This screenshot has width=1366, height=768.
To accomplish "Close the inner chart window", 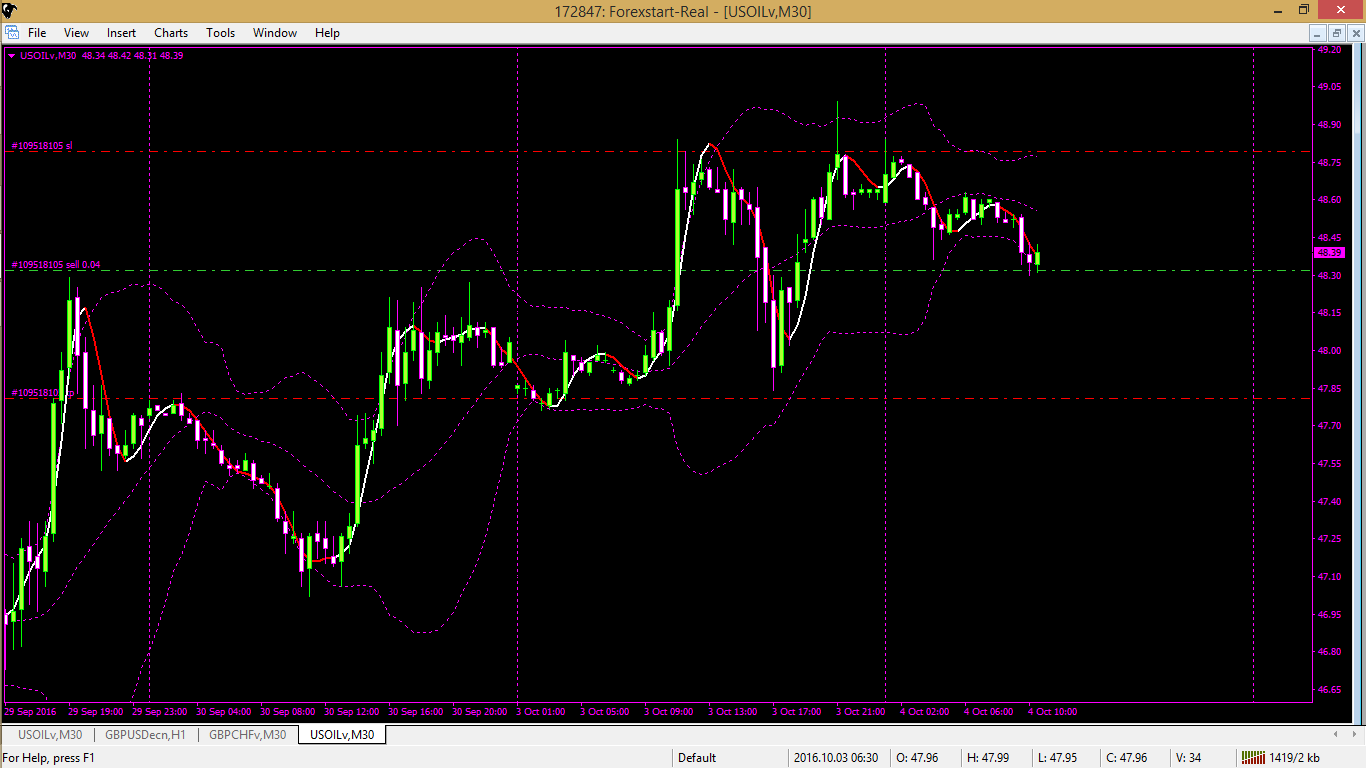I will tap(1354, 33).
